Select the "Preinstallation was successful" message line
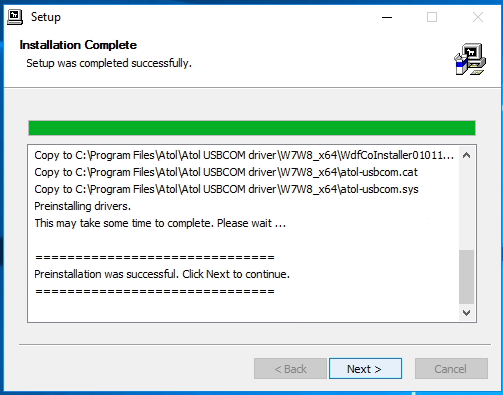 pos(162,274)
